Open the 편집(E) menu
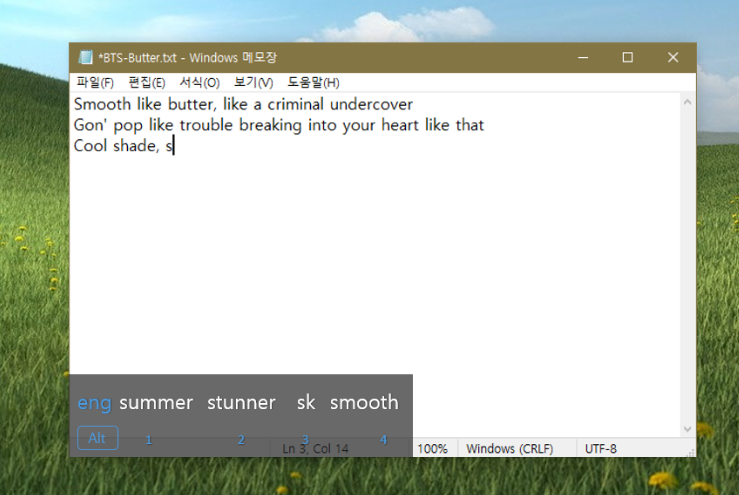The image size is (739, 495). pyautogui.click(x=147, y=82)
